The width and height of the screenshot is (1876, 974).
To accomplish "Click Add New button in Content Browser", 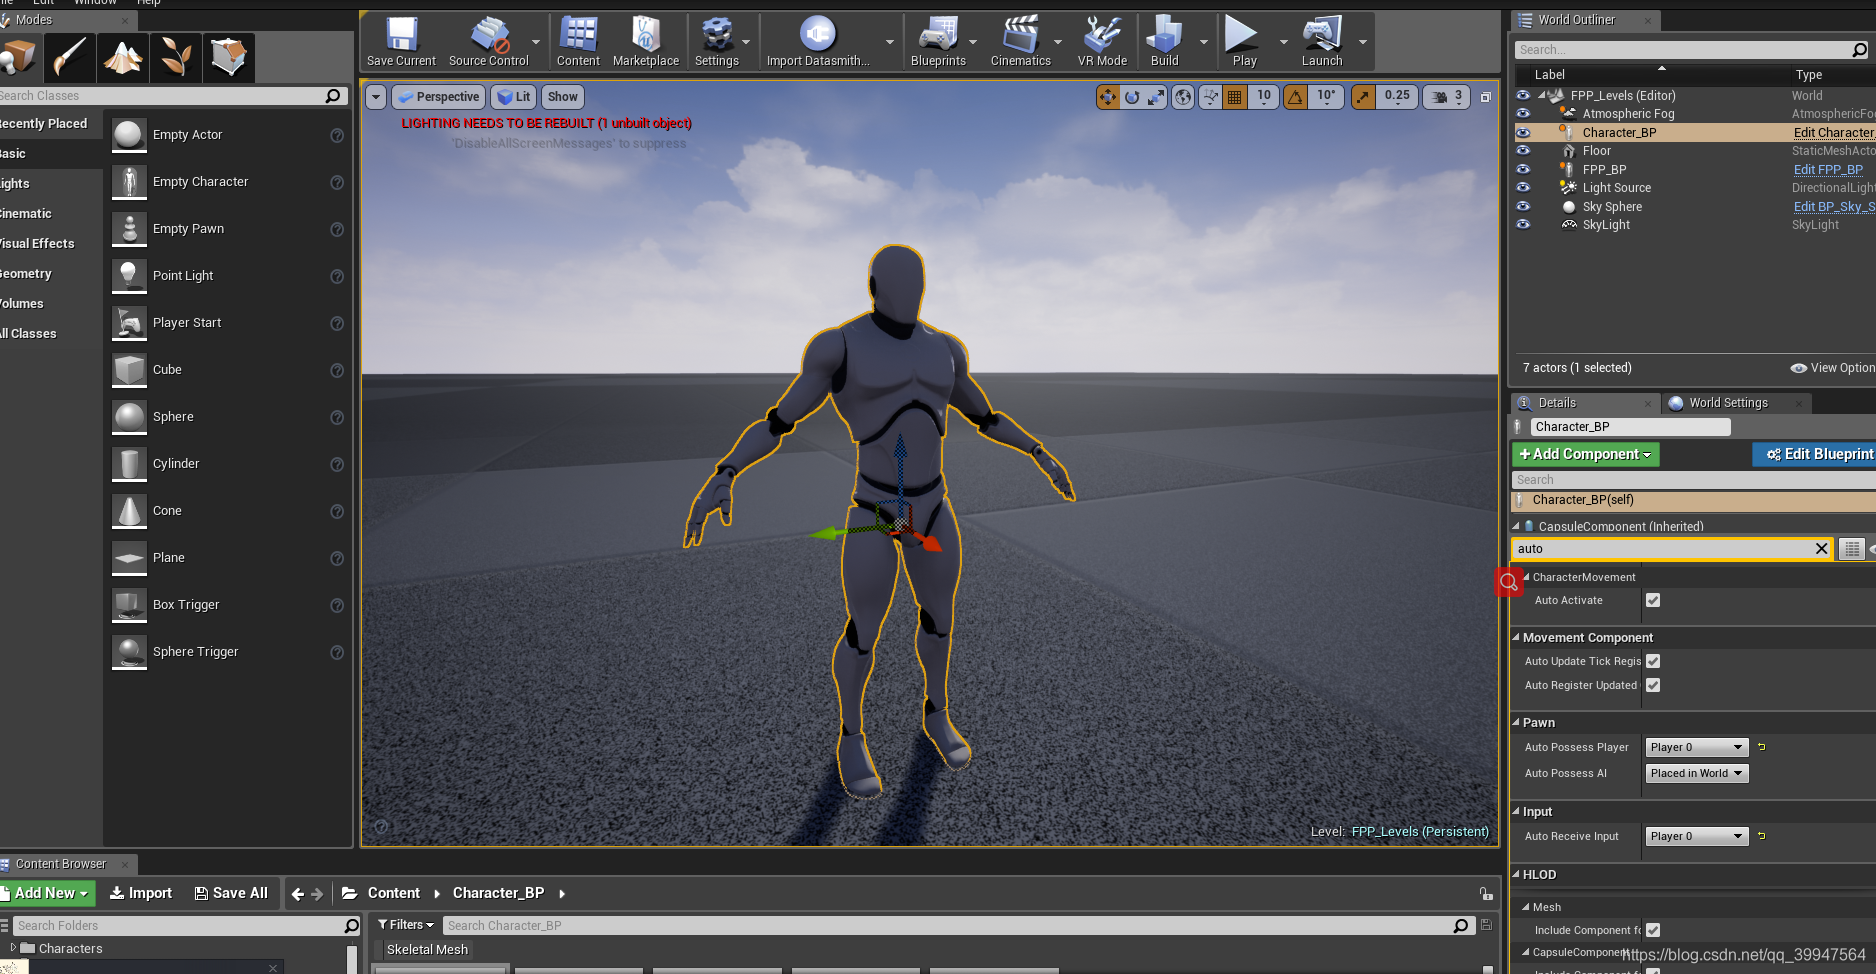I will pyautogui.click(x=47, y=893).
